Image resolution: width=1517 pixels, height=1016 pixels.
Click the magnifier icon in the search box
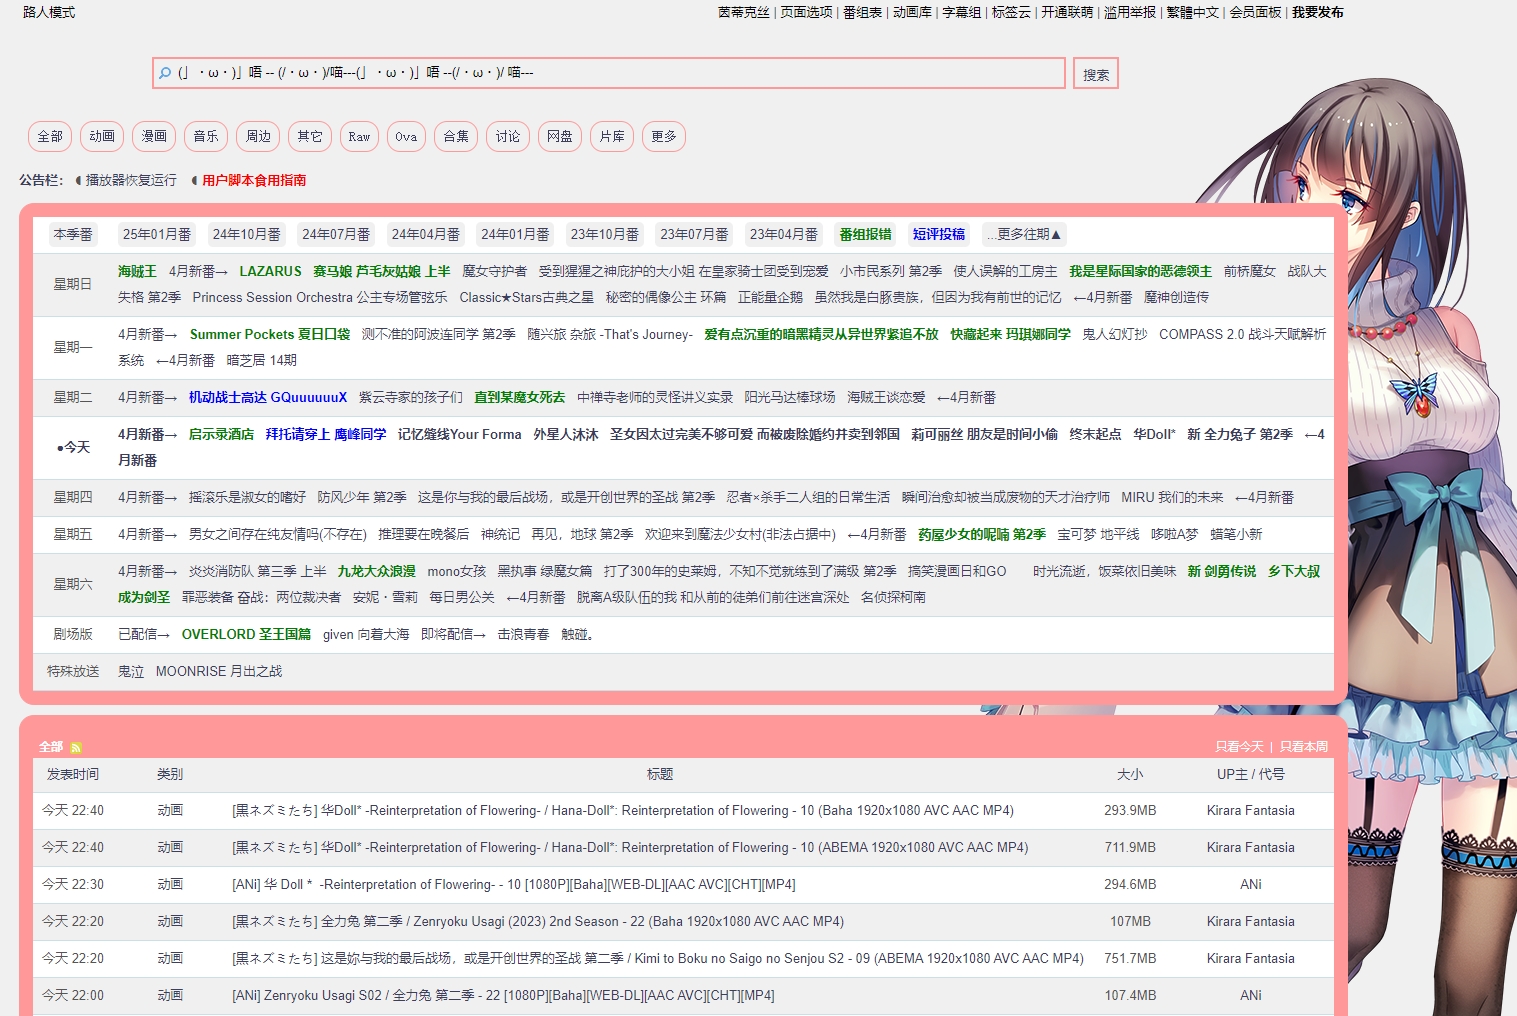(x=165, y=73)
